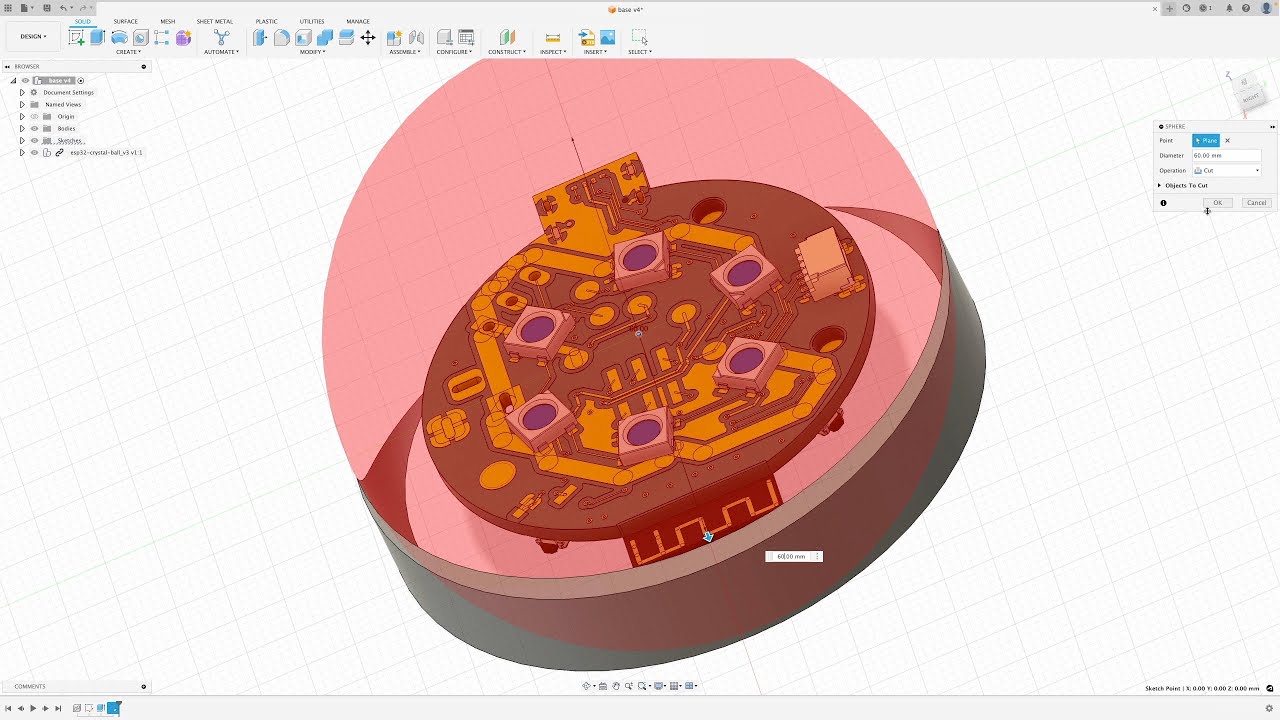Select the Offset Plane construct tool
This screenshot has height=720, width=1280.
pos(507,37)
